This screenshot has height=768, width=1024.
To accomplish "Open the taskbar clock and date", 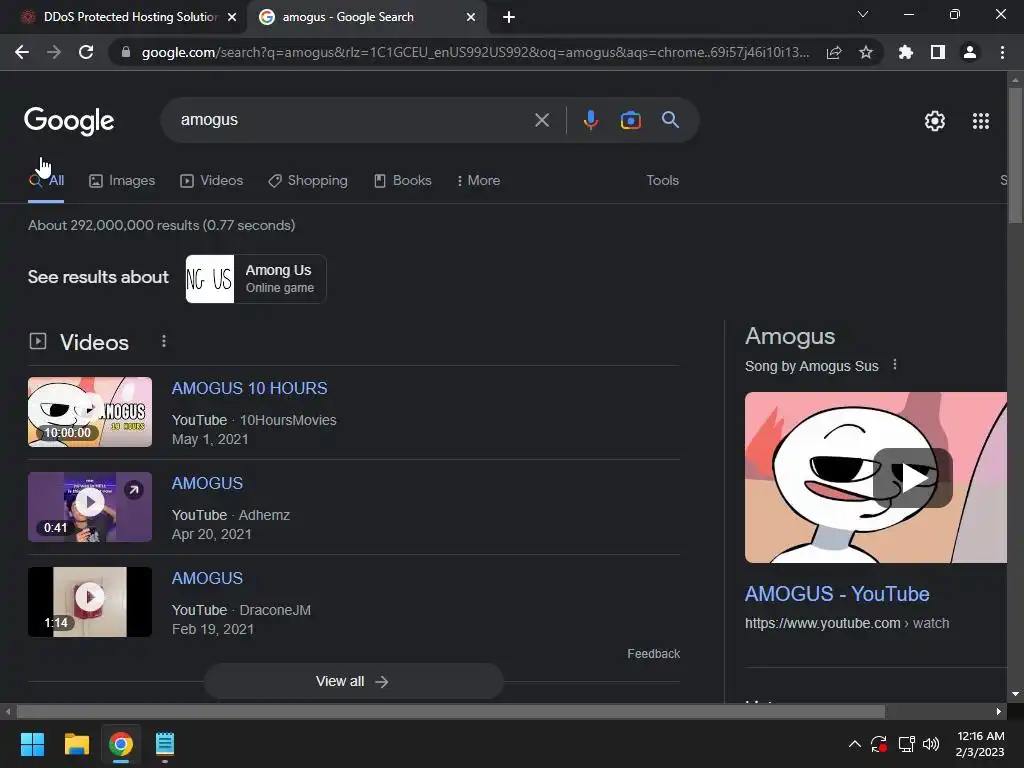I will click(x=980, y=744).
